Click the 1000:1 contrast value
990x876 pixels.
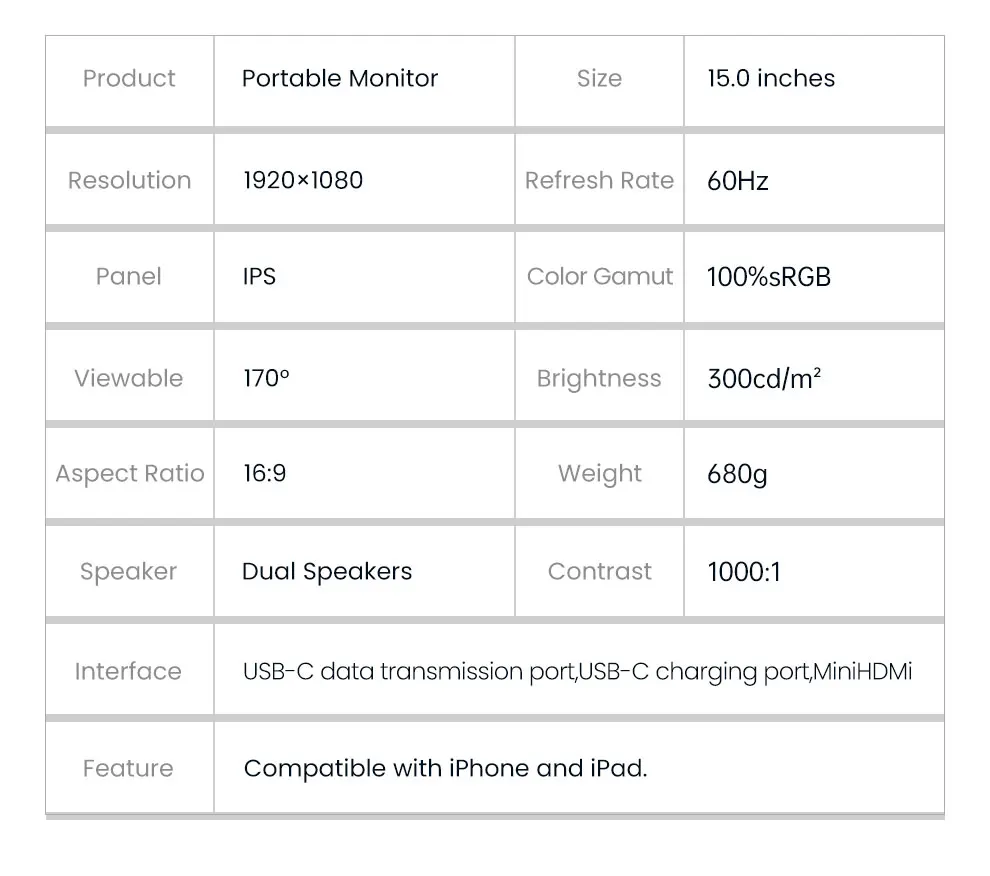coord(744,572)
